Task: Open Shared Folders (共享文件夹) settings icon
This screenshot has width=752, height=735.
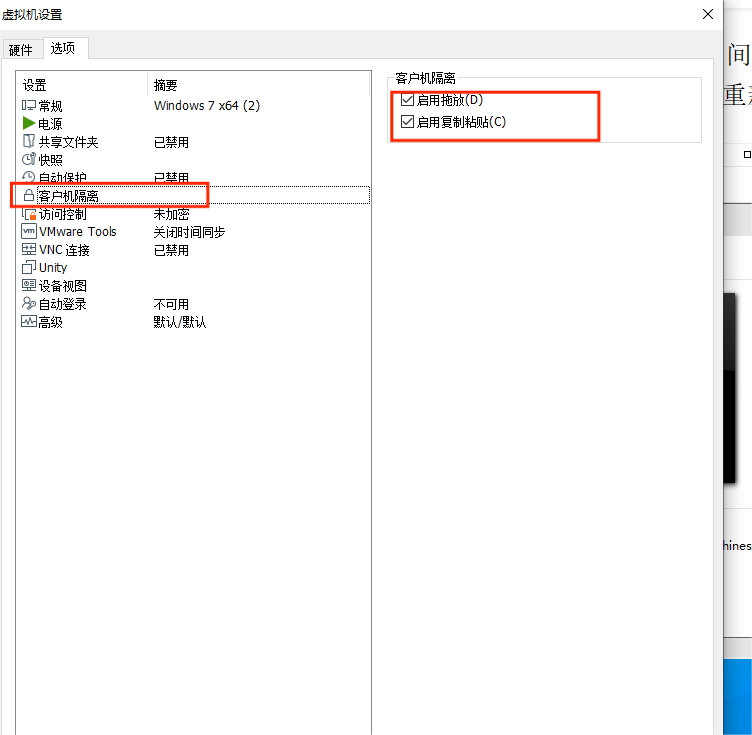Action: pyautogui.click(x=29, y=142)
